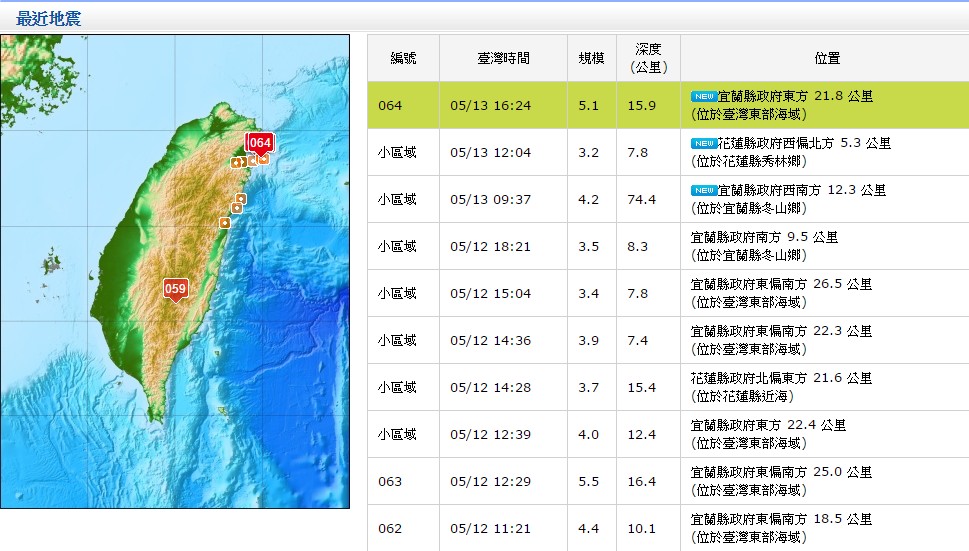
Task: Click the 規模 column header
Action: click(x=591, y=58)
